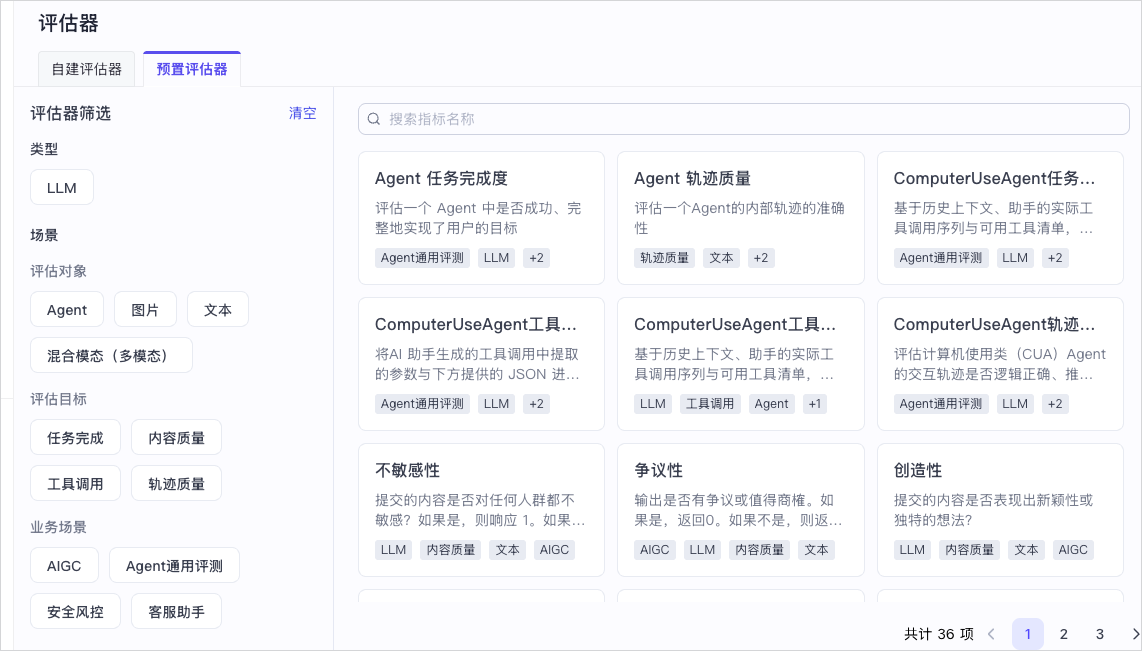1142x651 pixels.
Task: Expand +1 tags on ComputerUseAgent工具 card
Action: [x=814, y=404]
